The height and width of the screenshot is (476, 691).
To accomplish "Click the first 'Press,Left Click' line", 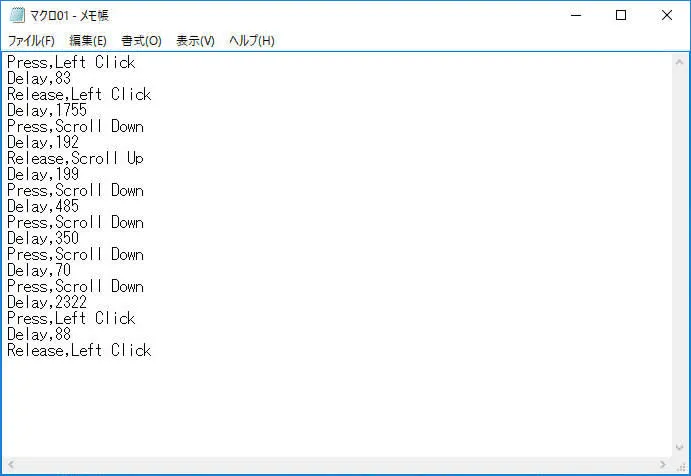I will pyautogui.click(x=71, y=62).
